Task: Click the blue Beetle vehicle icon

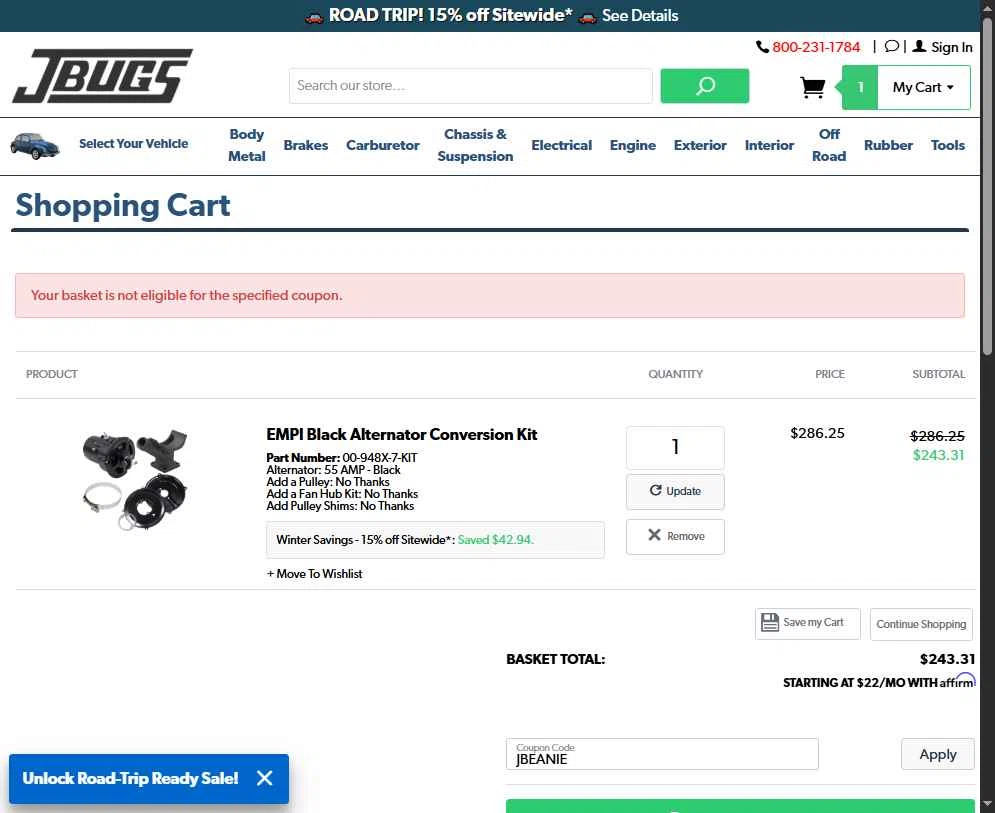Action: tap(35, 145)
